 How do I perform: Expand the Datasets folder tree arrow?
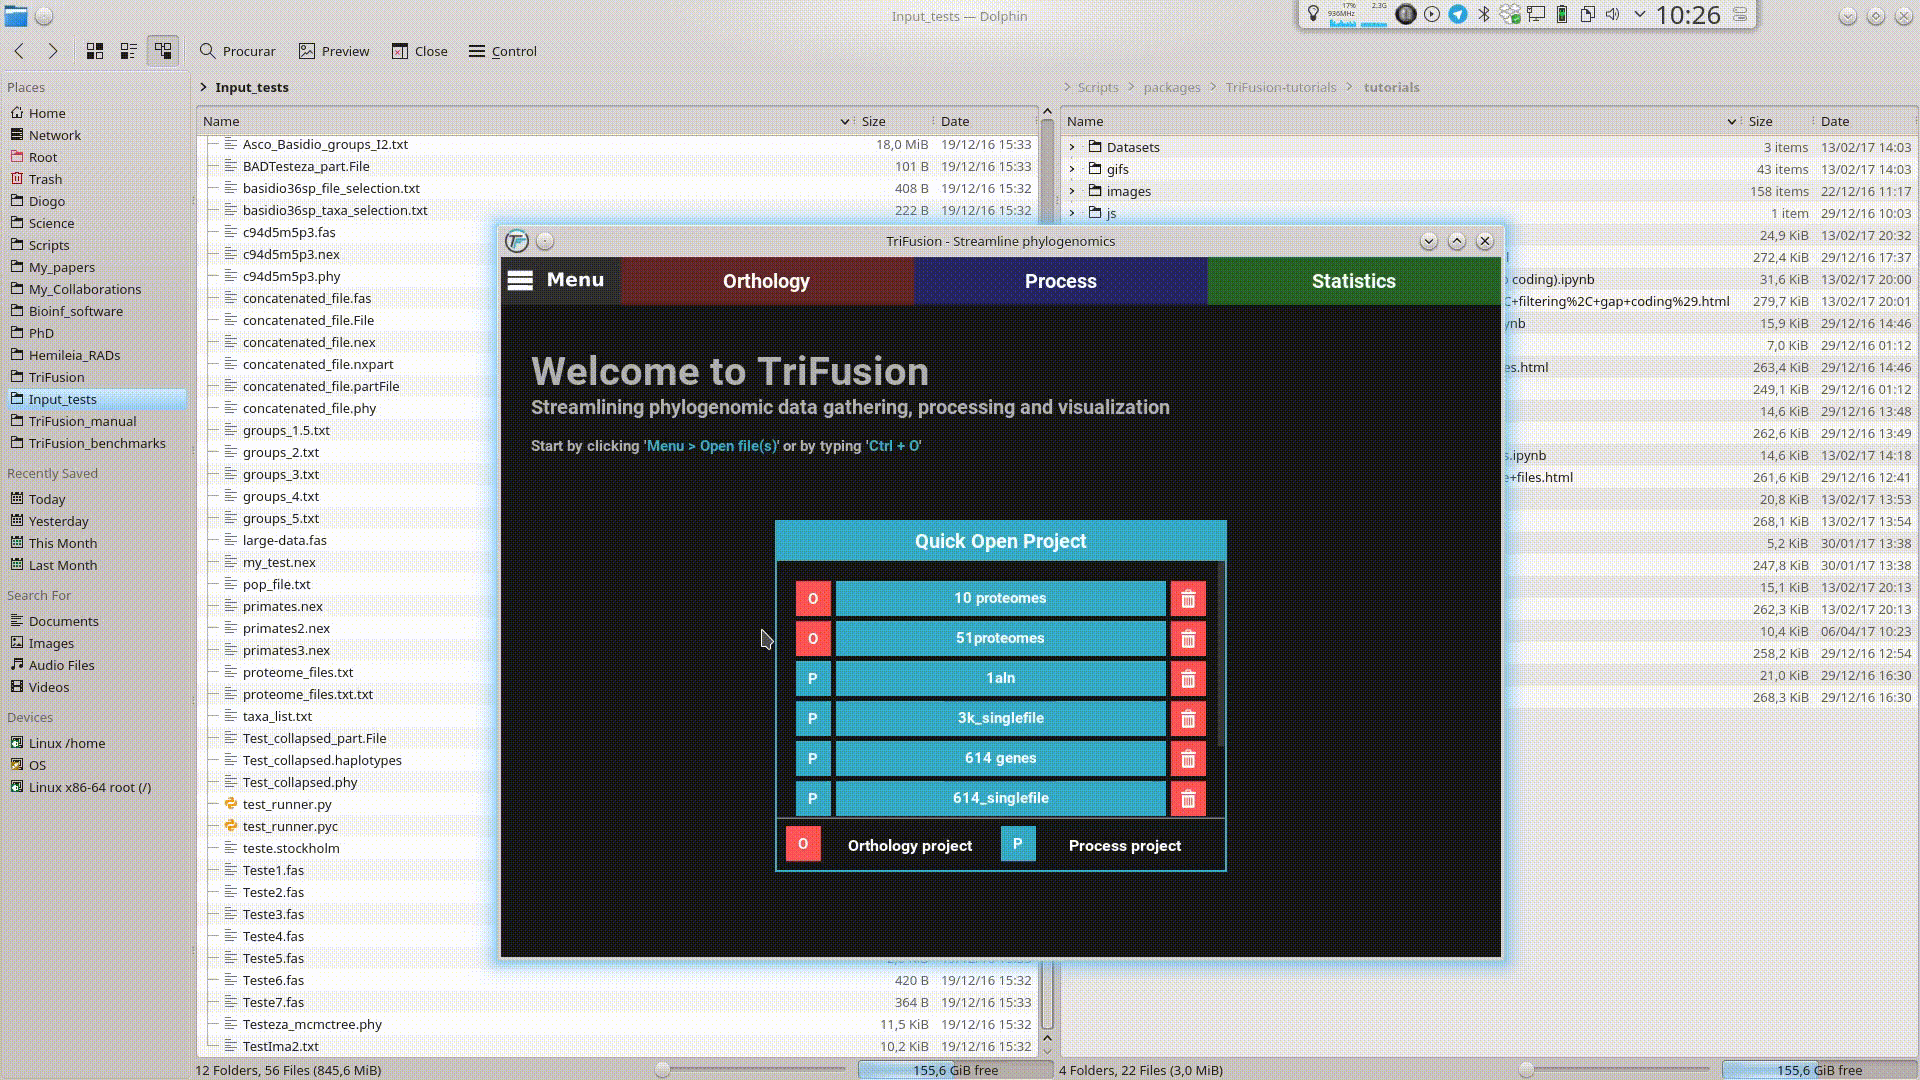point(1072,147)
